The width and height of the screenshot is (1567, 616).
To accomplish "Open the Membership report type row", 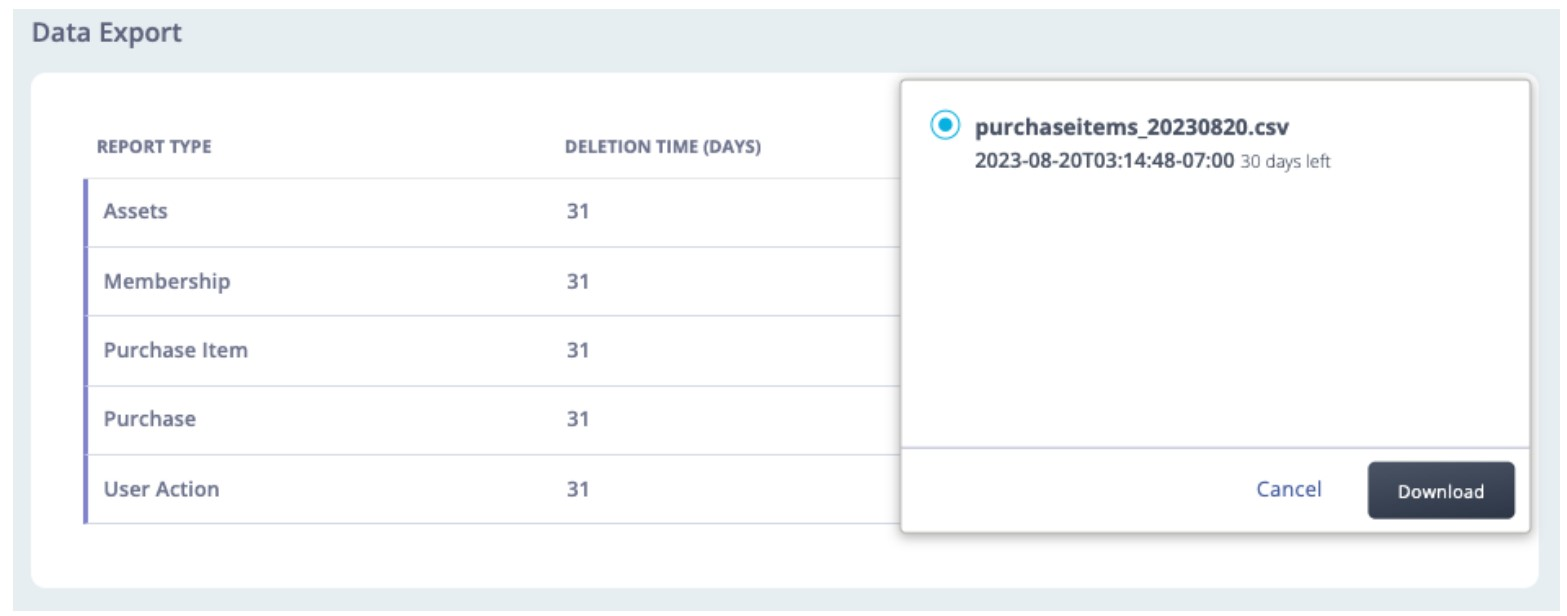I will (492, 282).
